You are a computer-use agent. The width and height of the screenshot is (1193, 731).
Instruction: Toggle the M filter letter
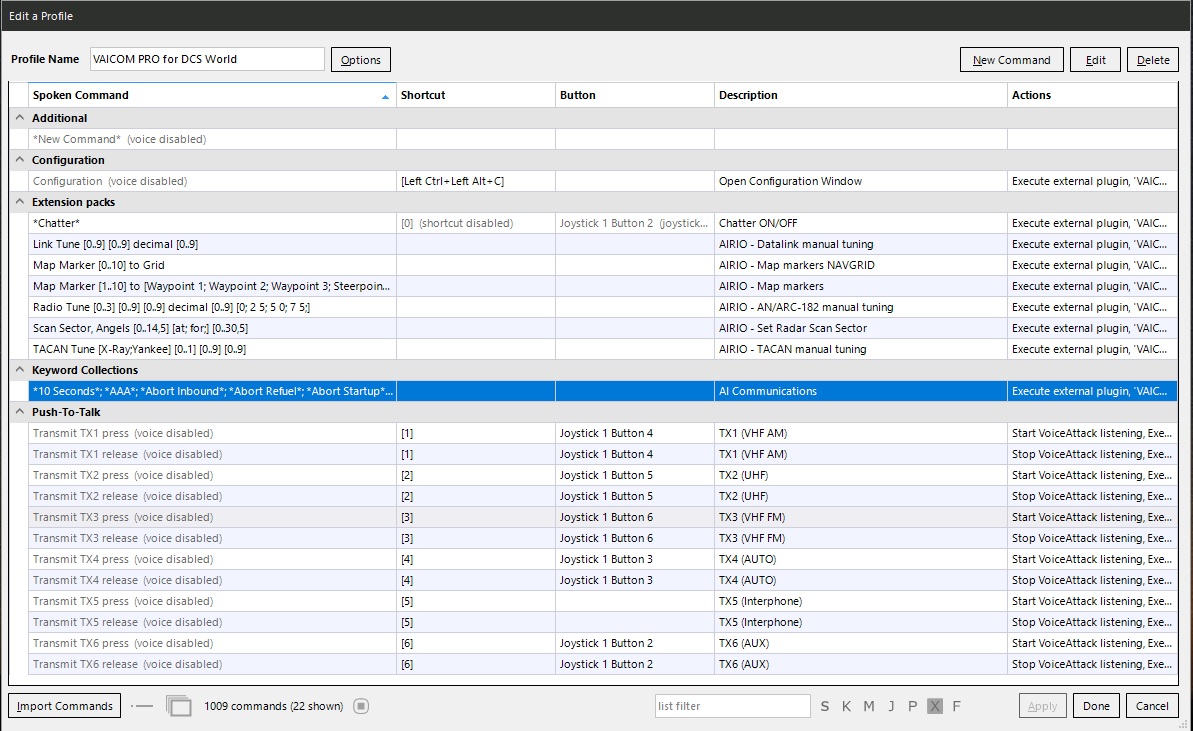pyautogui.click(x=869, y=706)
